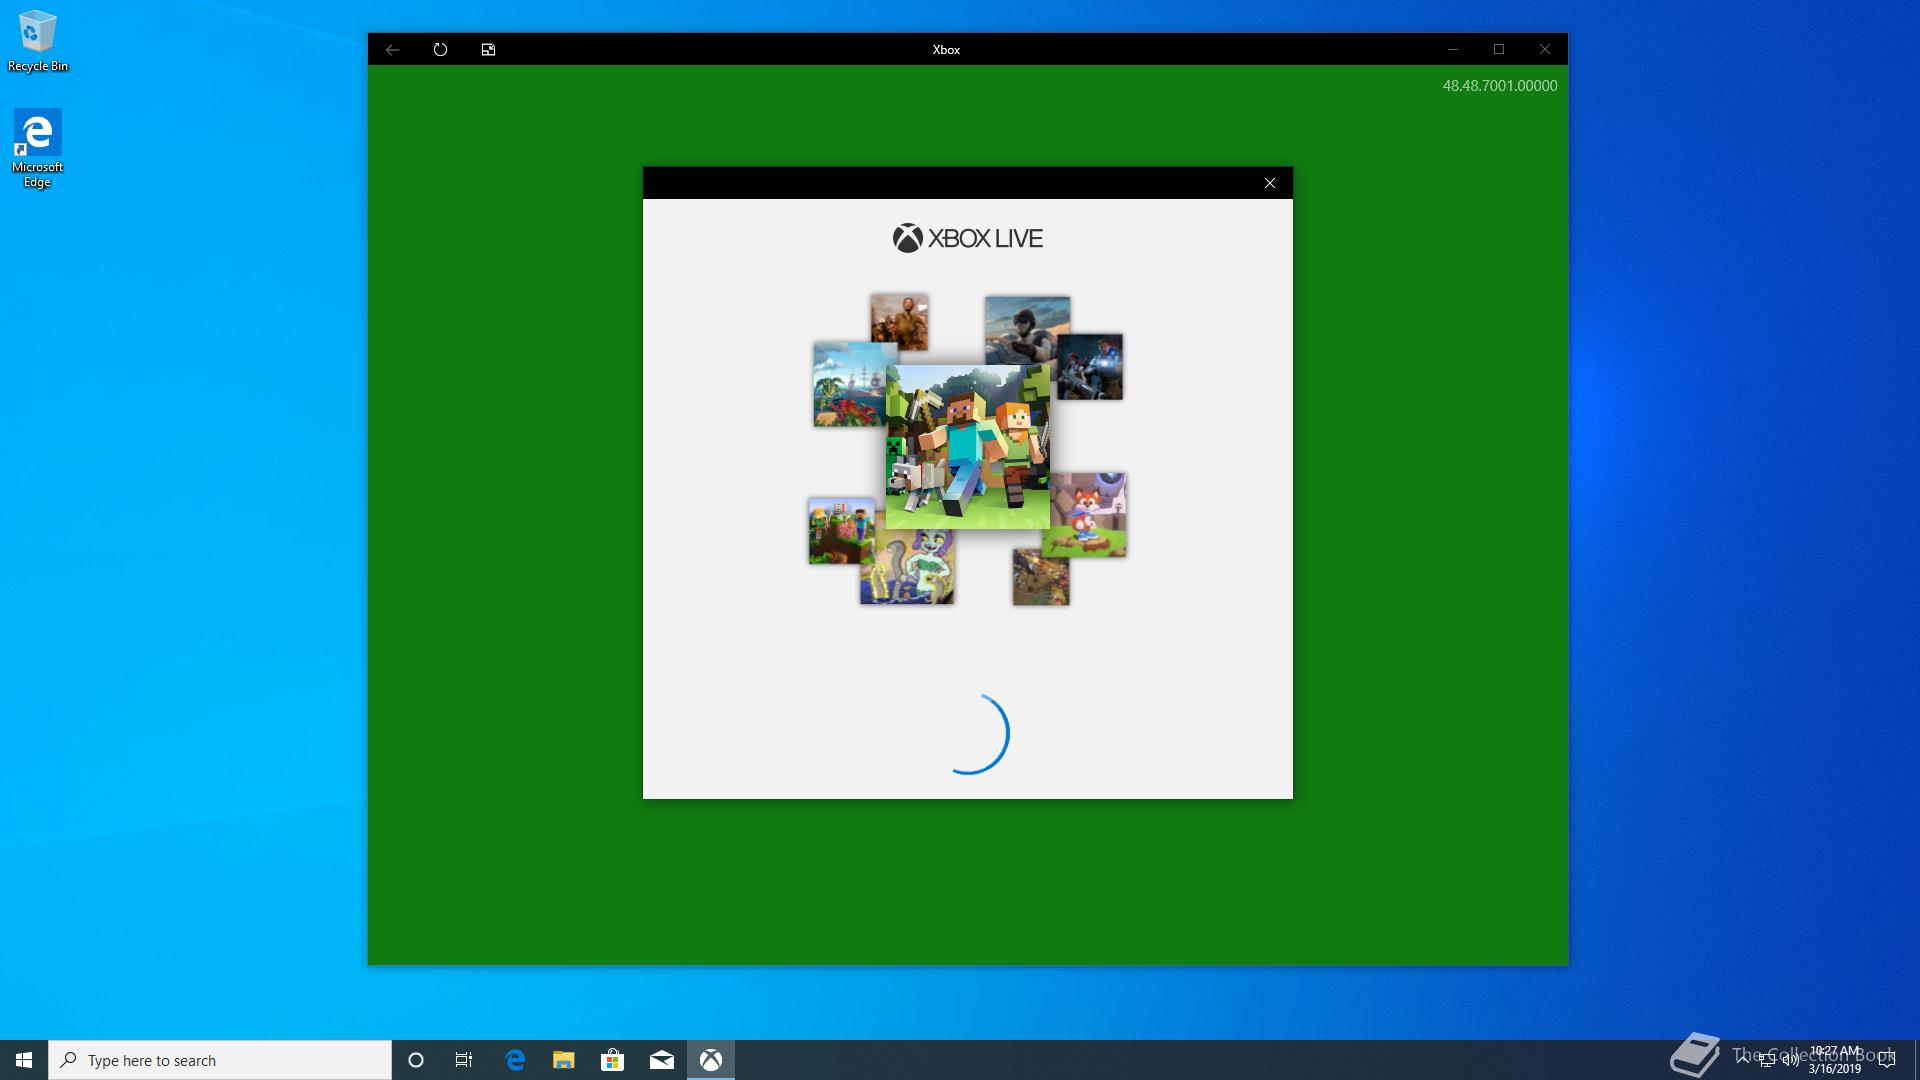Open the Action Center notifications icon
The width and height of the screenshot is (1920, 1080).
1887,1060
